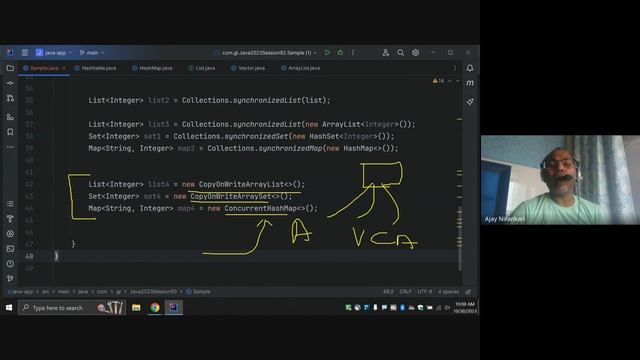Open the IntelliJ main hamburger menu

[x=25, y=53]
